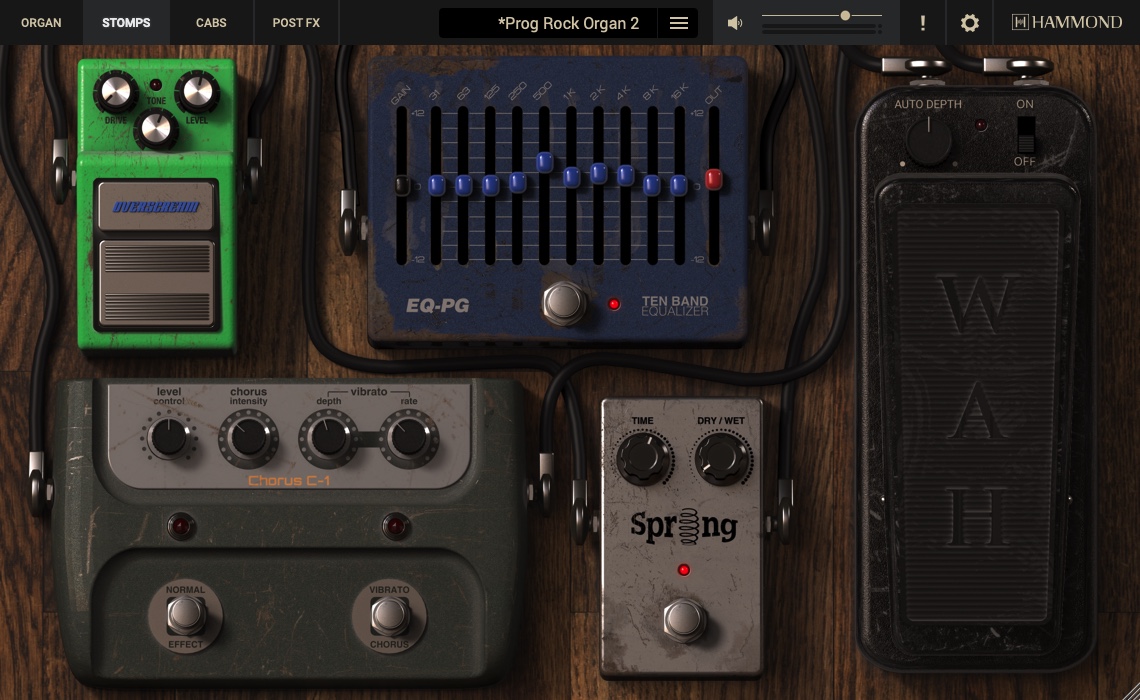Screen dimensions: 1140x700
Task: Toggle the Vibrato/Chorus footswitch
Action: 389,616
